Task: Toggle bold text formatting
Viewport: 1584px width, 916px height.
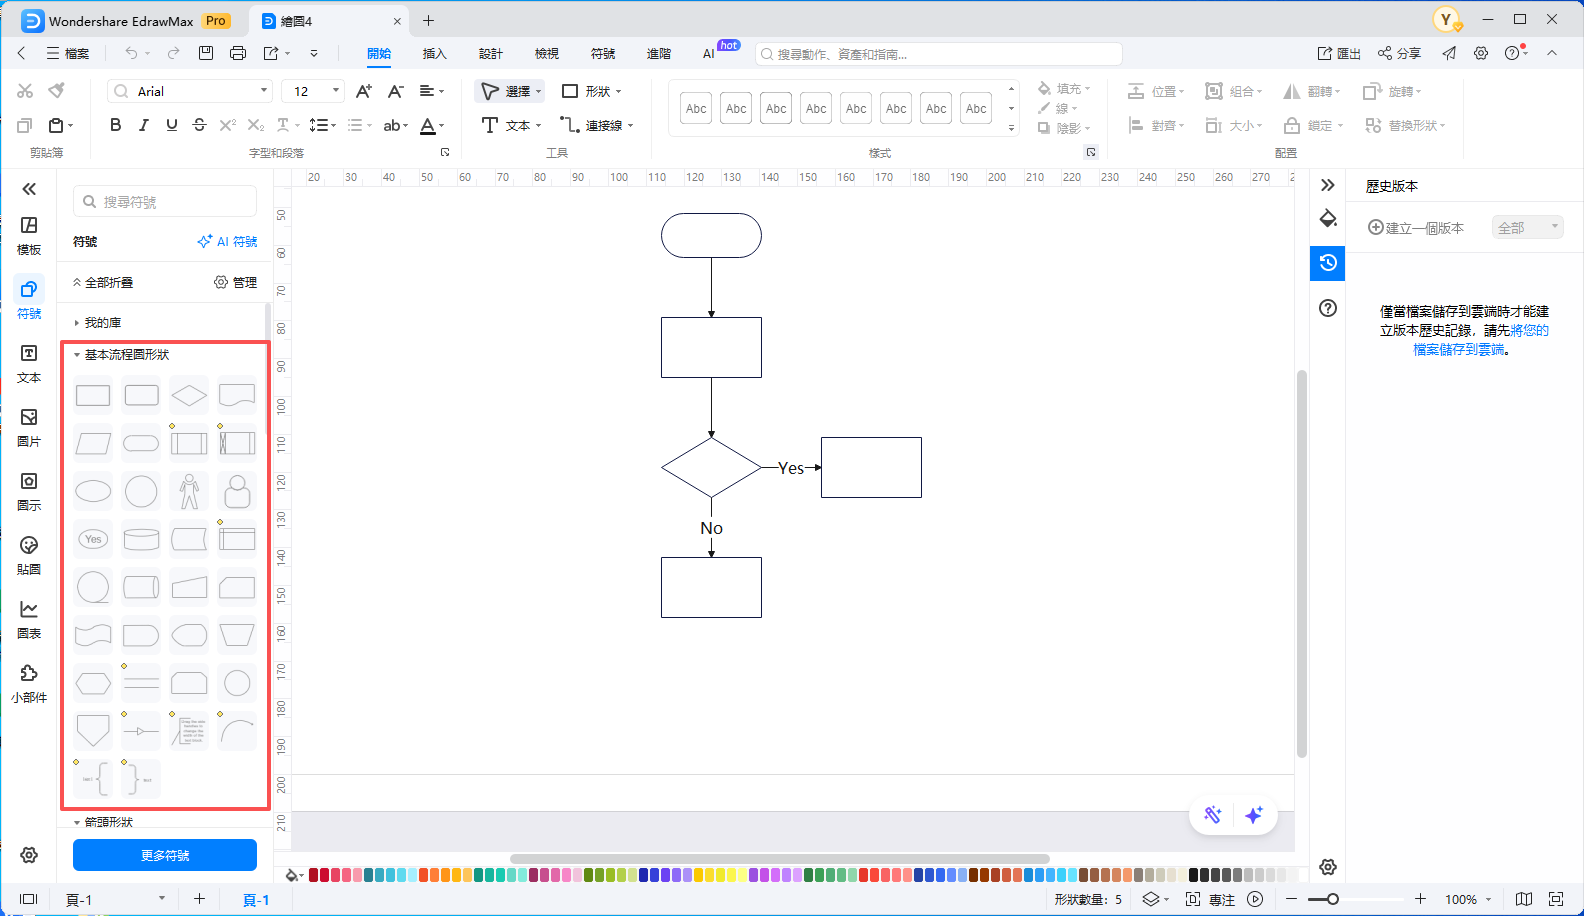Action: (x=115, y=125)
